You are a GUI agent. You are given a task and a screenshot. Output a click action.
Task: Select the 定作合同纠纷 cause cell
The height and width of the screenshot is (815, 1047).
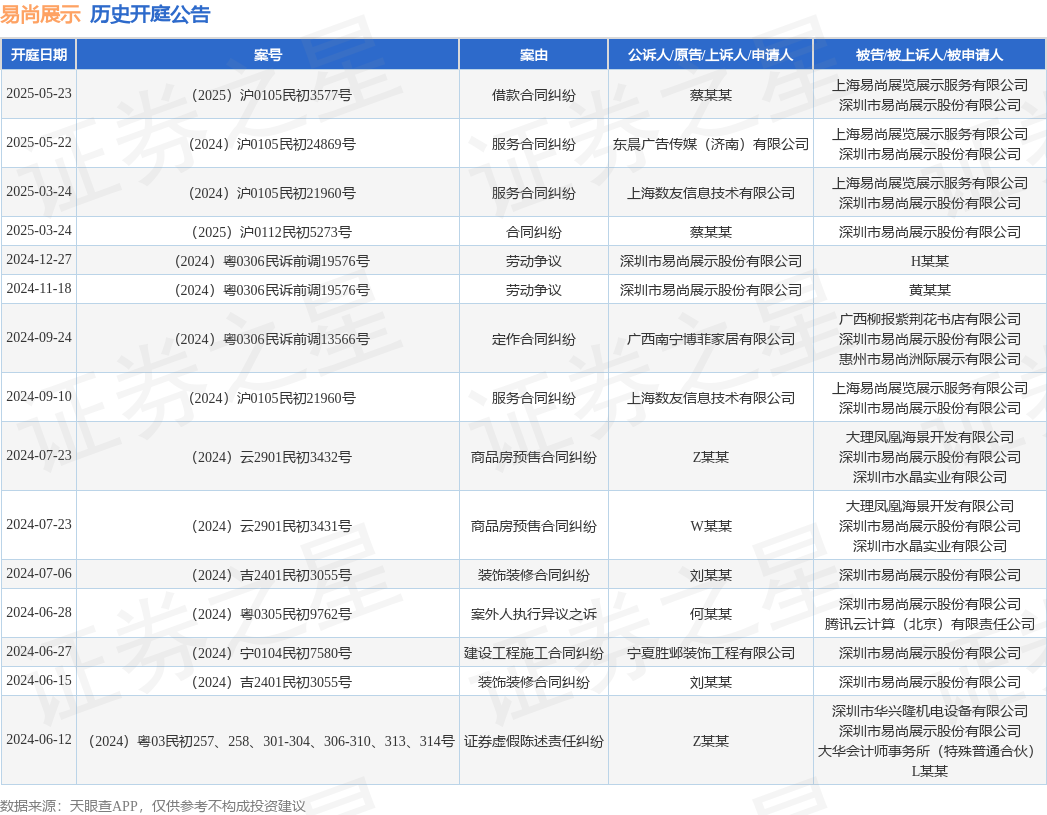click(x=534, y=339)
